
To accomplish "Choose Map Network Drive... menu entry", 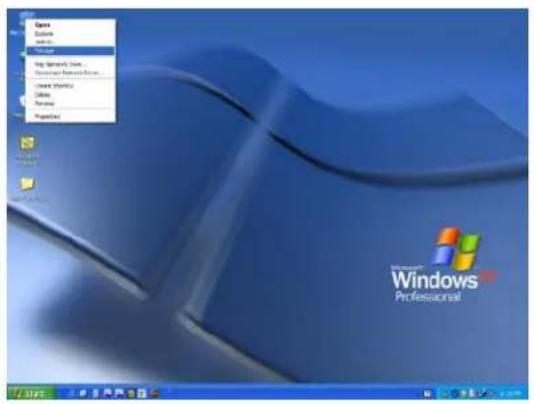I will click(70, 64).
